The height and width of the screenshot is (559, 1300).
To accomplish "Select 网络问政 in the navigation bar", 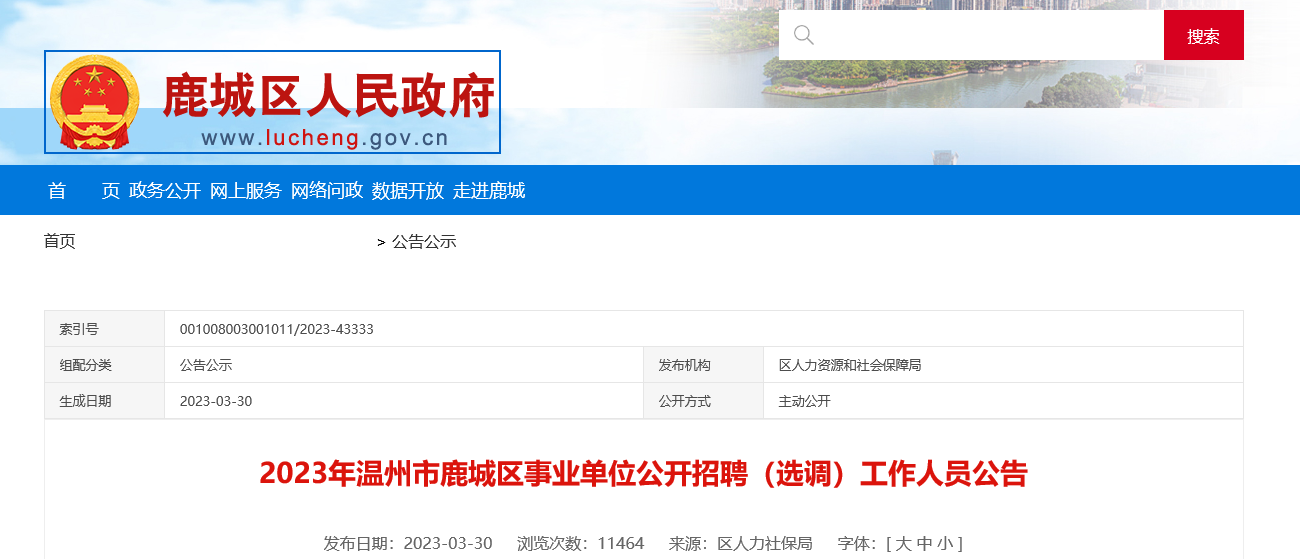I will pos(327,191).
